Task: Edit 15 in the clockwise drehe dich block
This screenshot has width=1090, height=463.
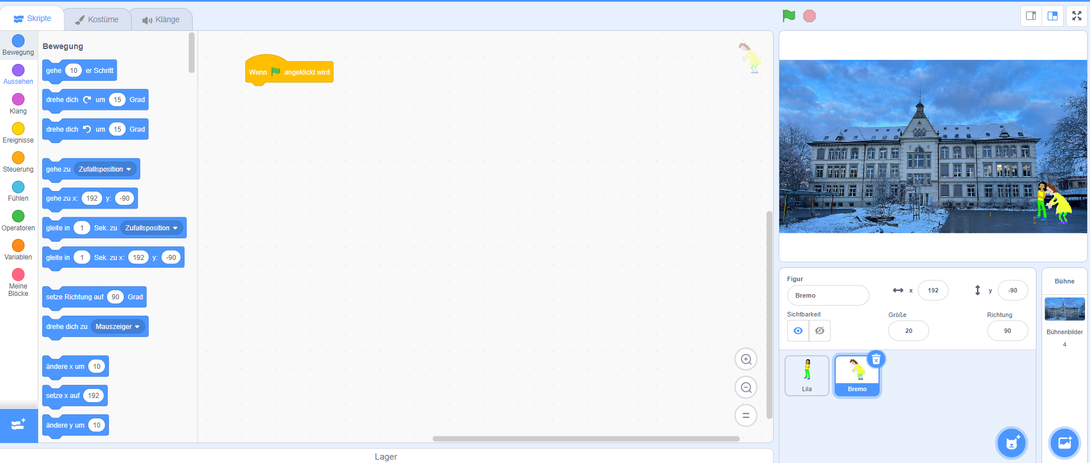Action: point(117,99)
